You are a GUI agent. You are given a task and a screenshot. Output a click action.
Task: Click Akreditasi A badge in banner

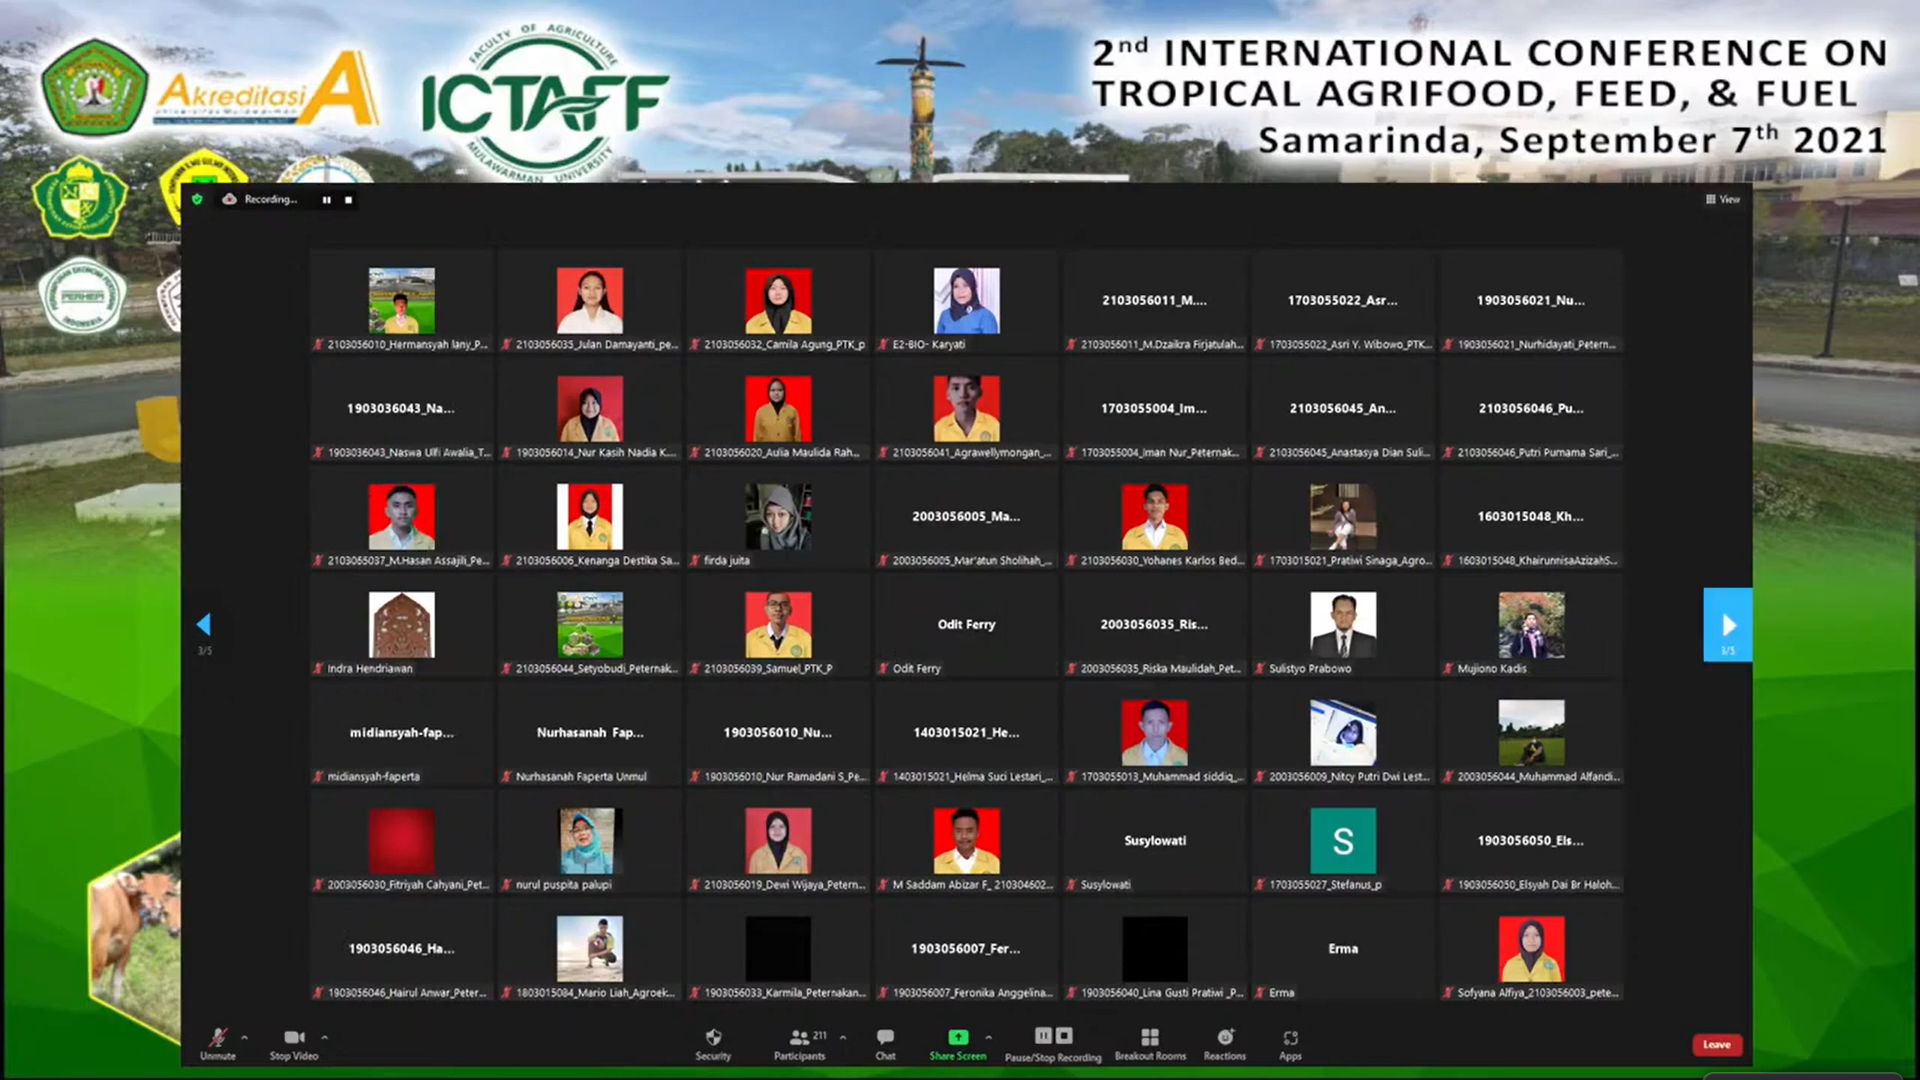click(x=268, y=90)
